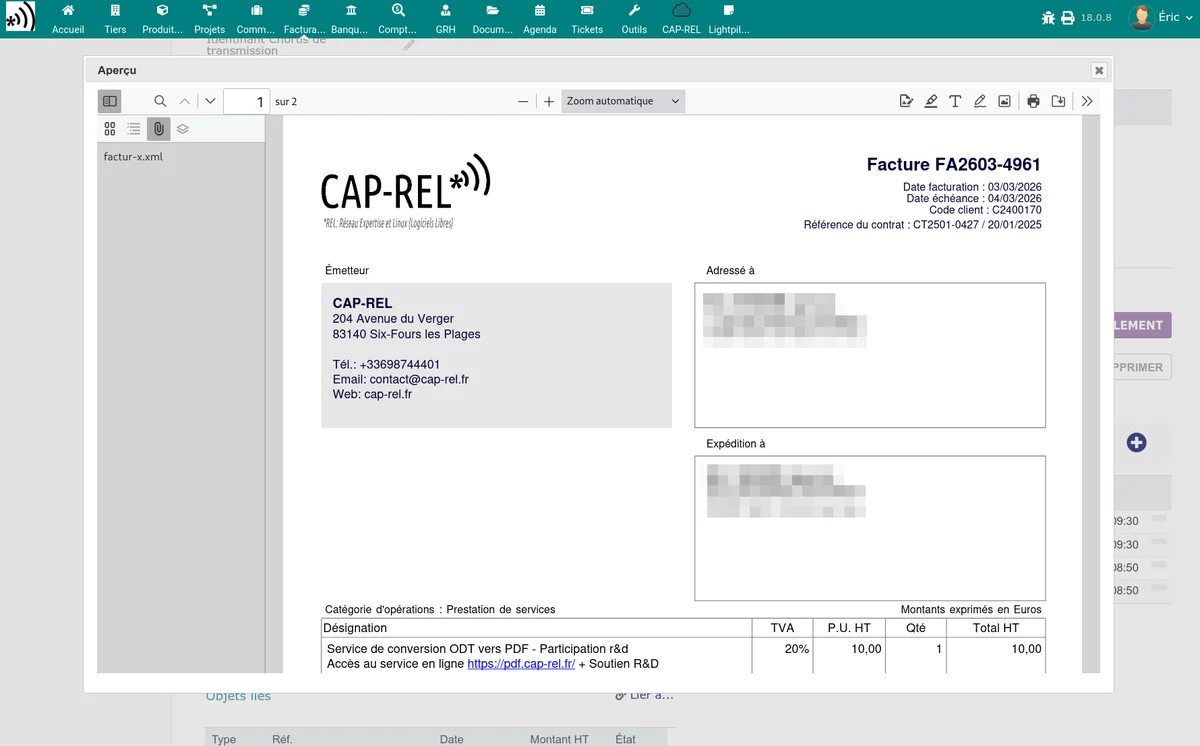1200x746 pixels.
Task: Open the Agenda calendar icon
Action: pyautogui.click(x=540, y=11)
